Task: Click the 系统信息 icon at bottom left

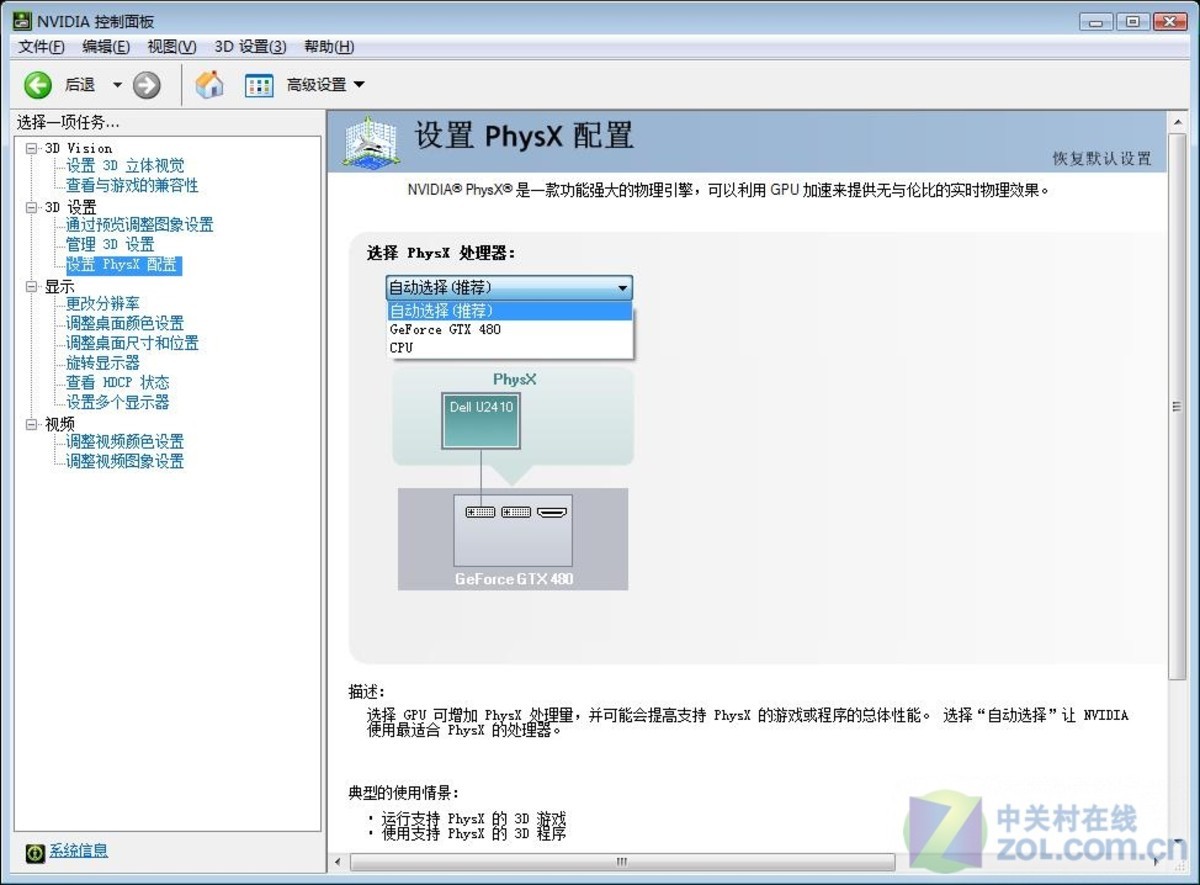Action: [x=35, y=852]
